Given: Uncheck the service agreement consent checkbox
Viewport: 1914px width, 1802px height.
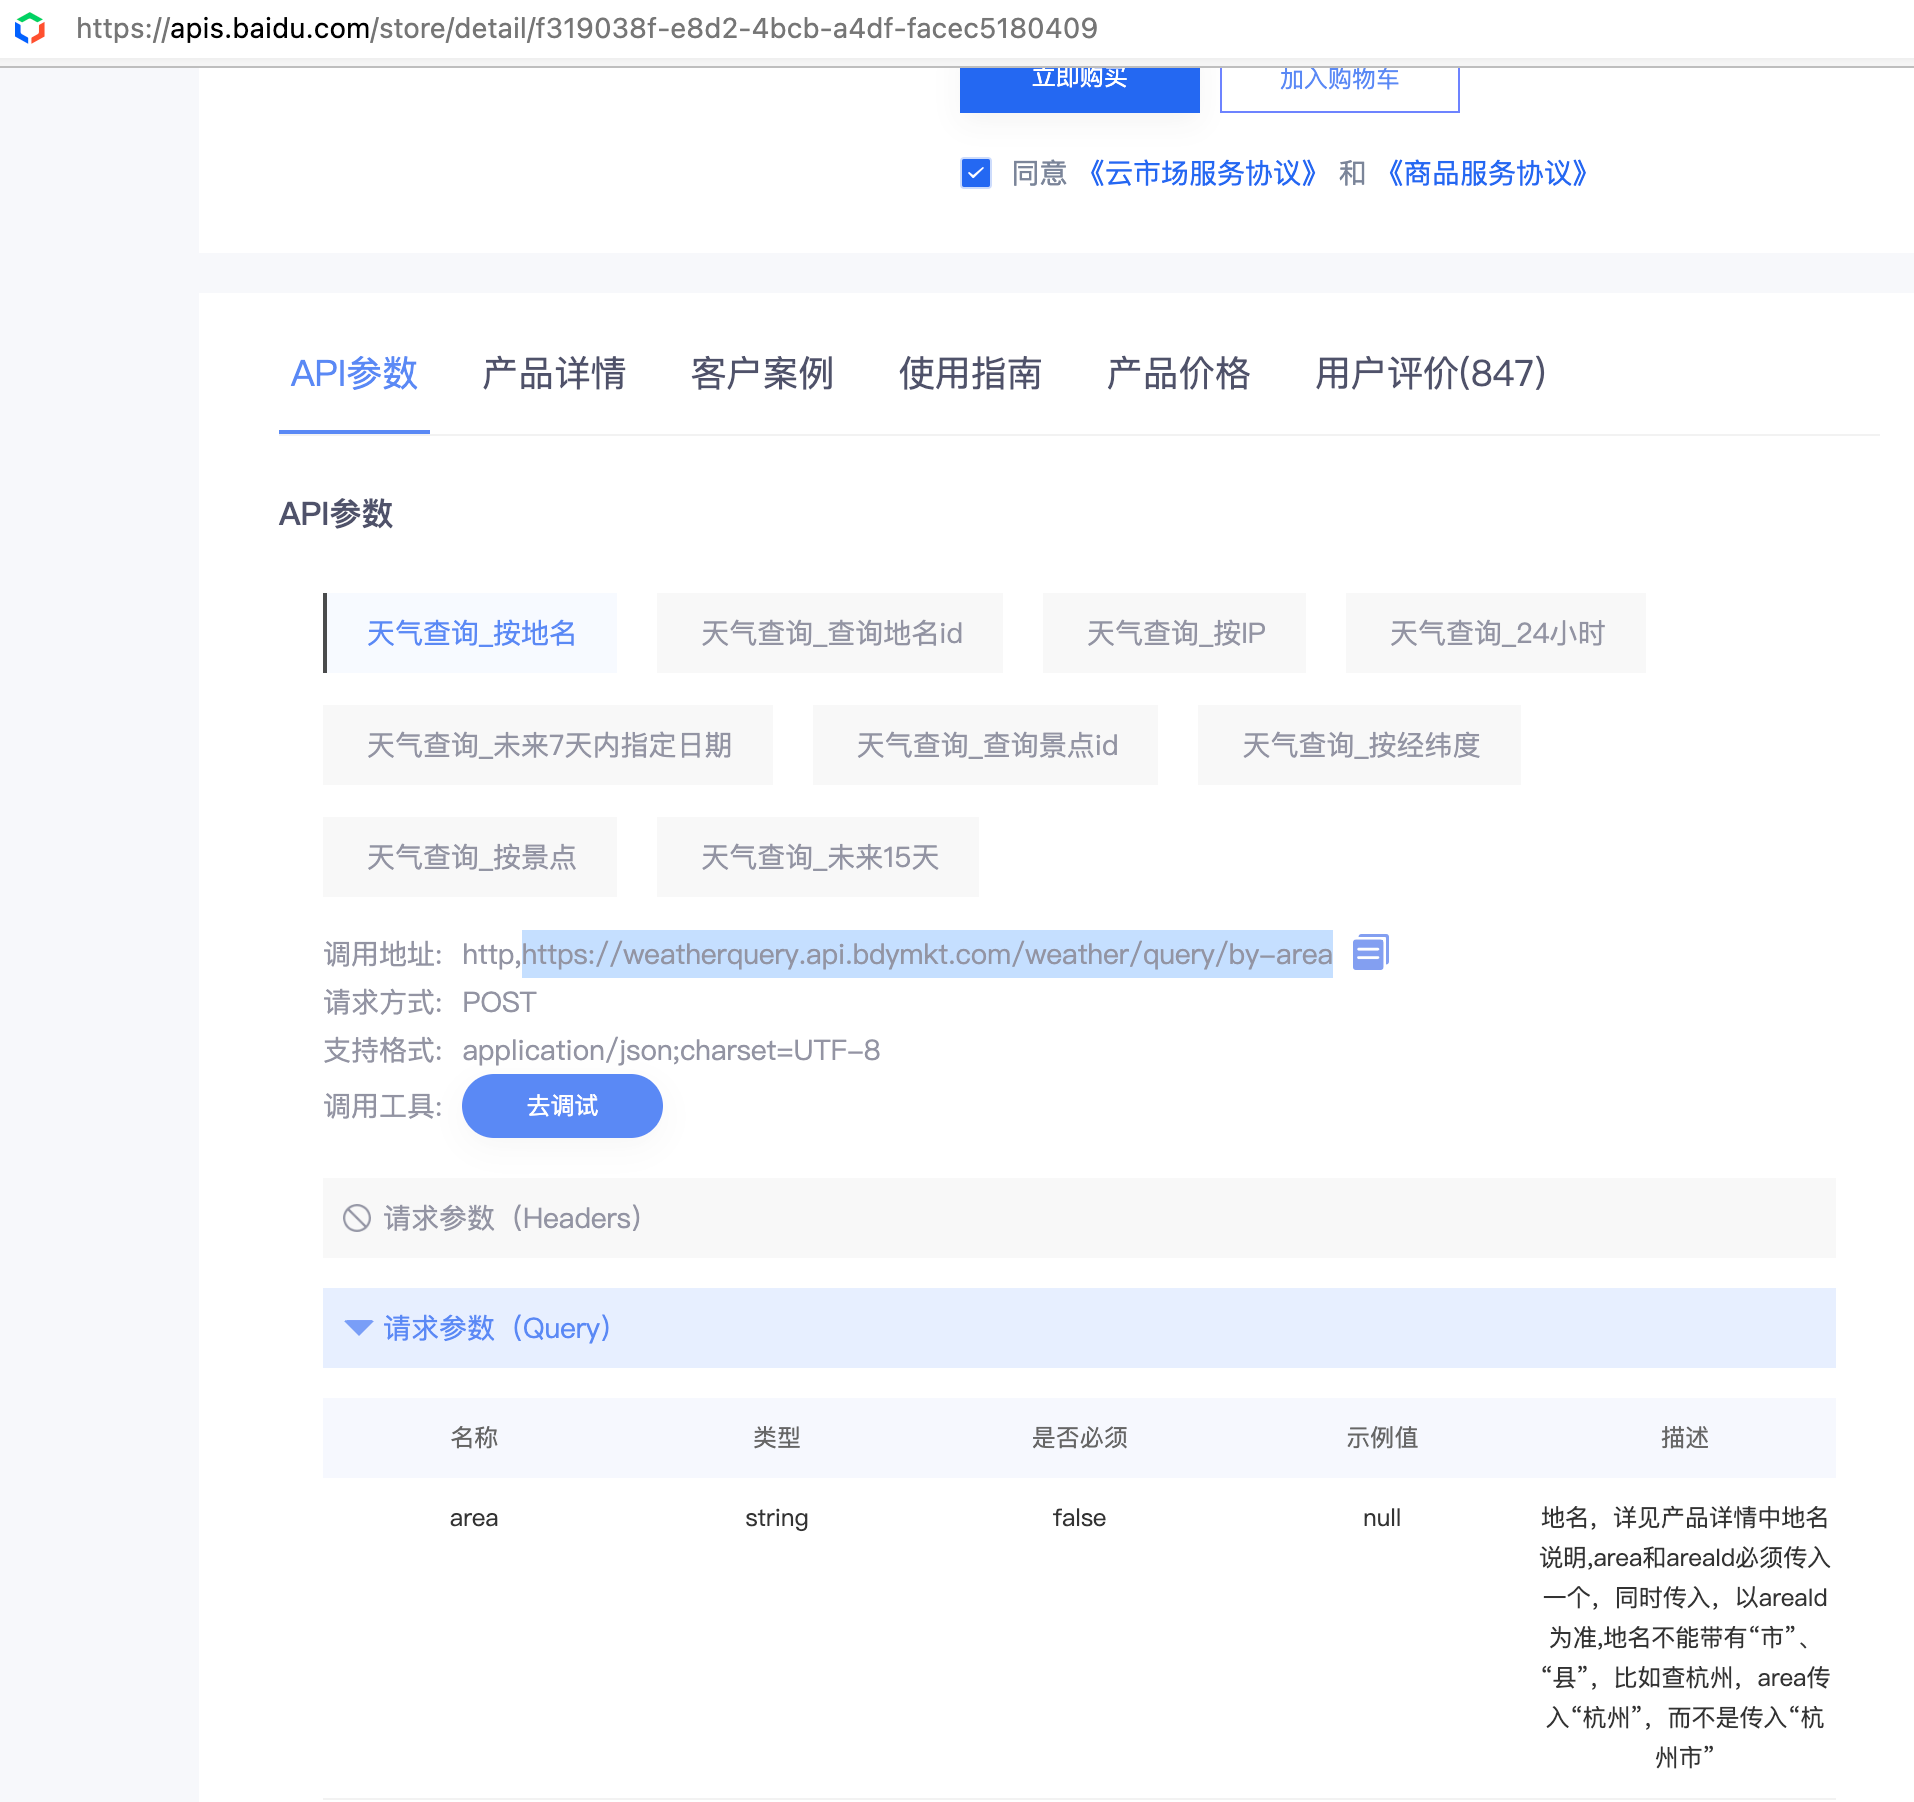Looking at the screenshot, I should [x=975, y=173].
